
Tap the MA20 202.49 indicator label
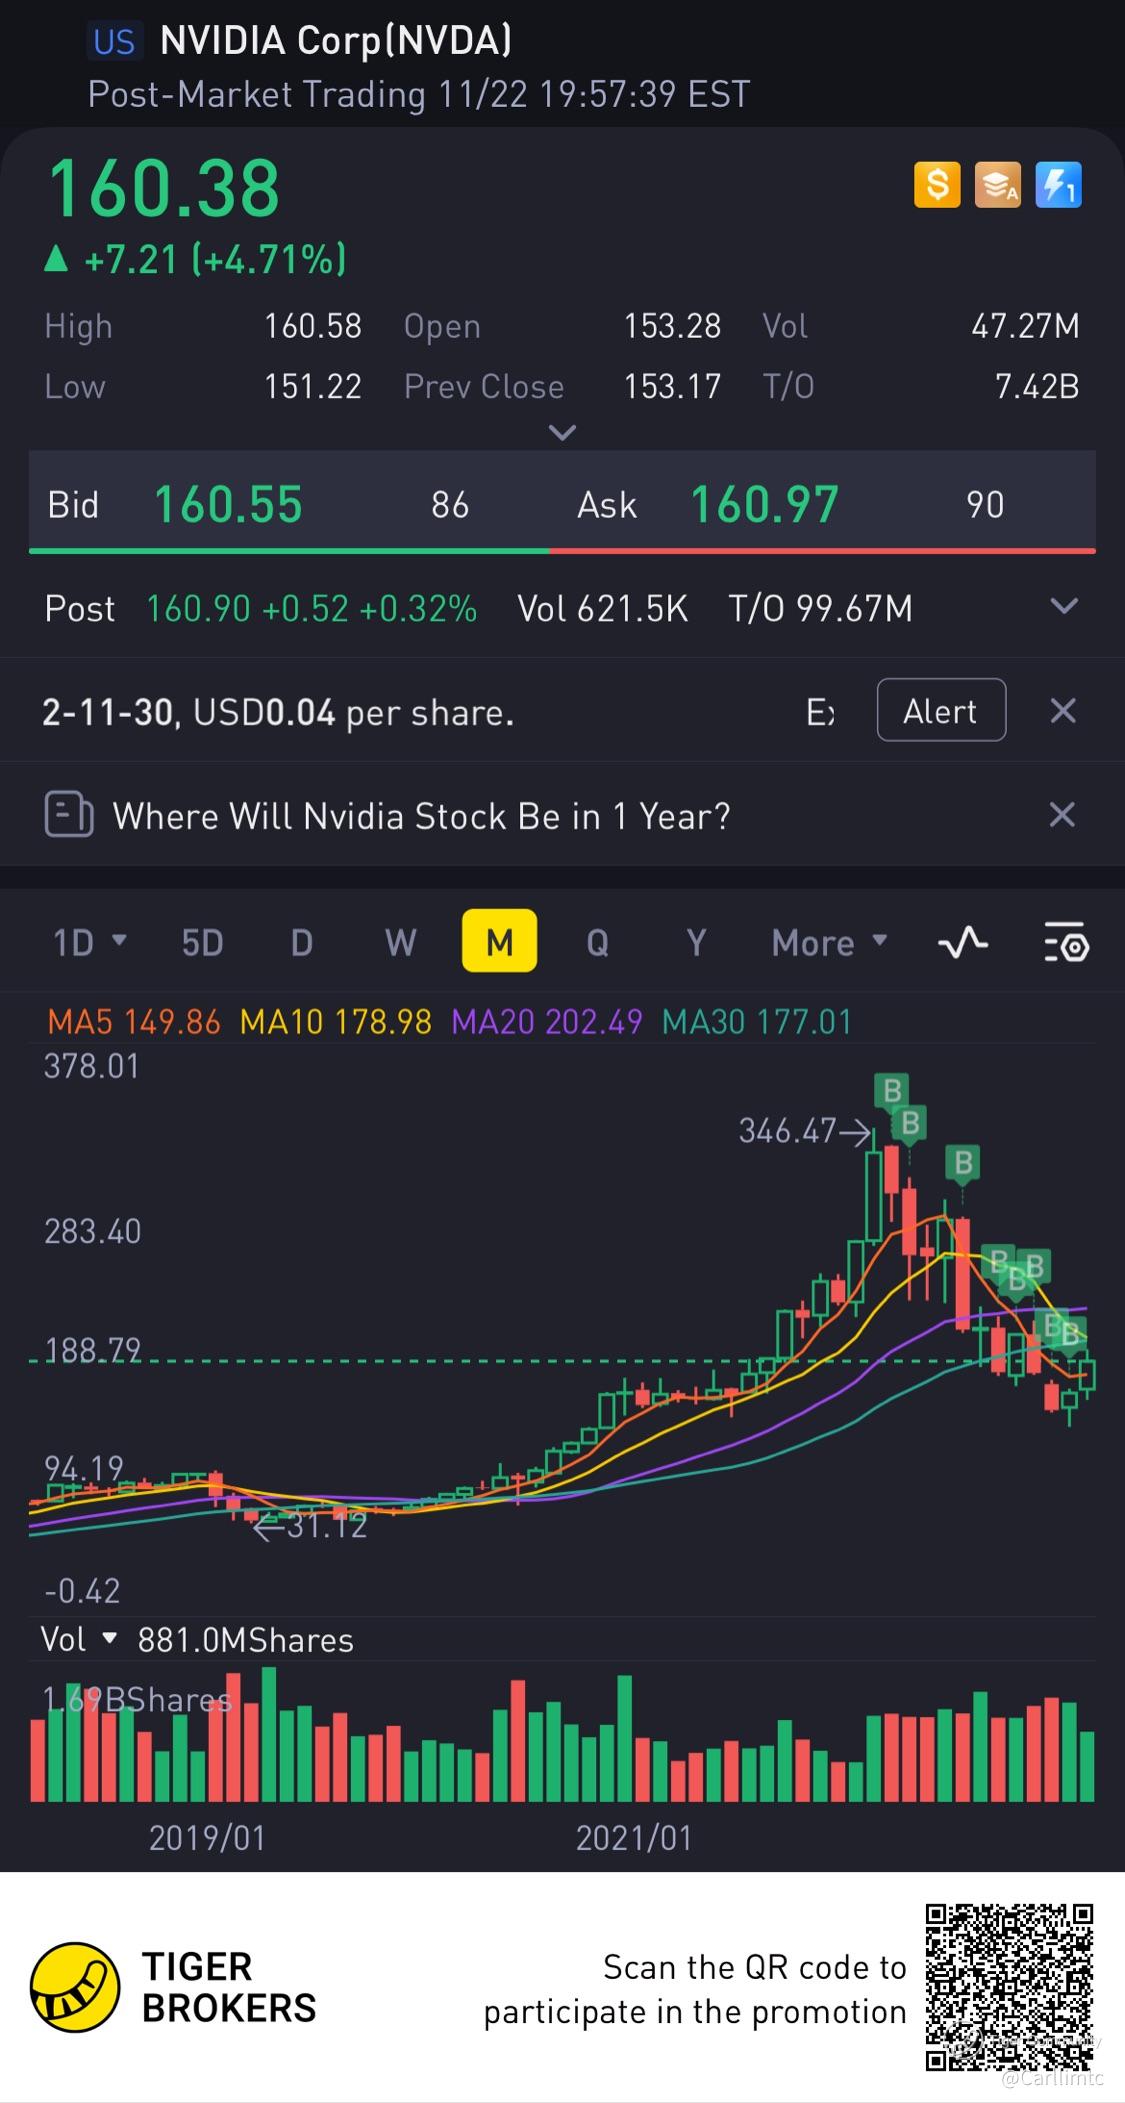pos(547,1022)
